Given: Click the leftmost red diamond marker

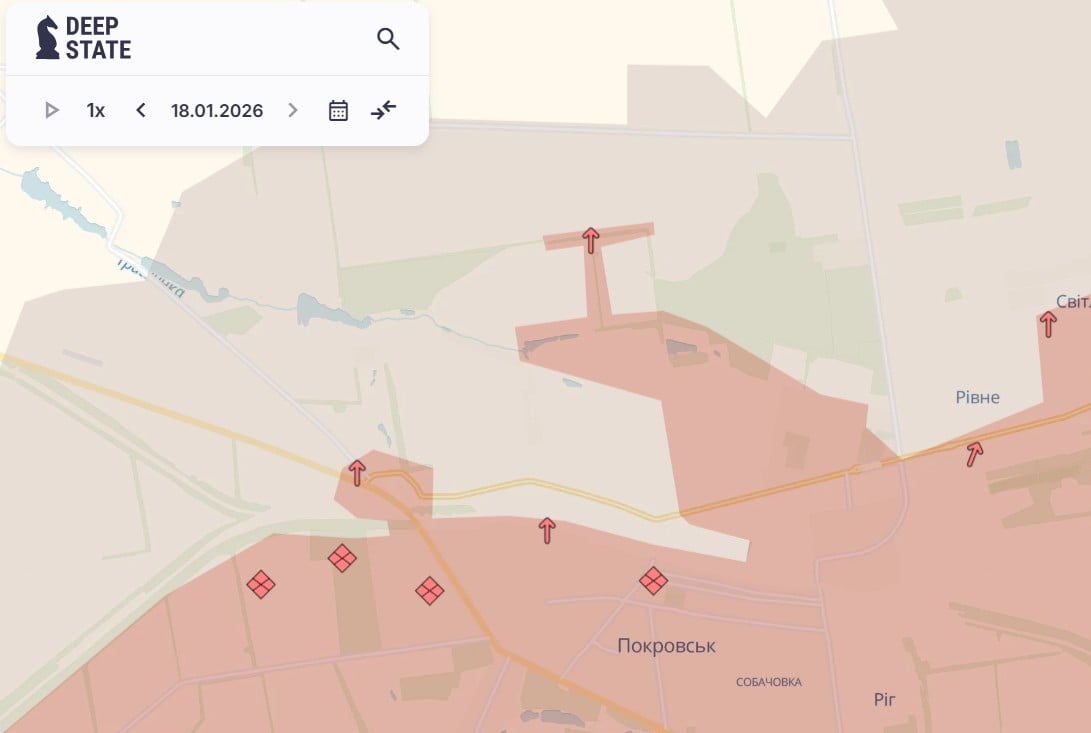Looking at the screenshot, I should (x=263, y=585).
